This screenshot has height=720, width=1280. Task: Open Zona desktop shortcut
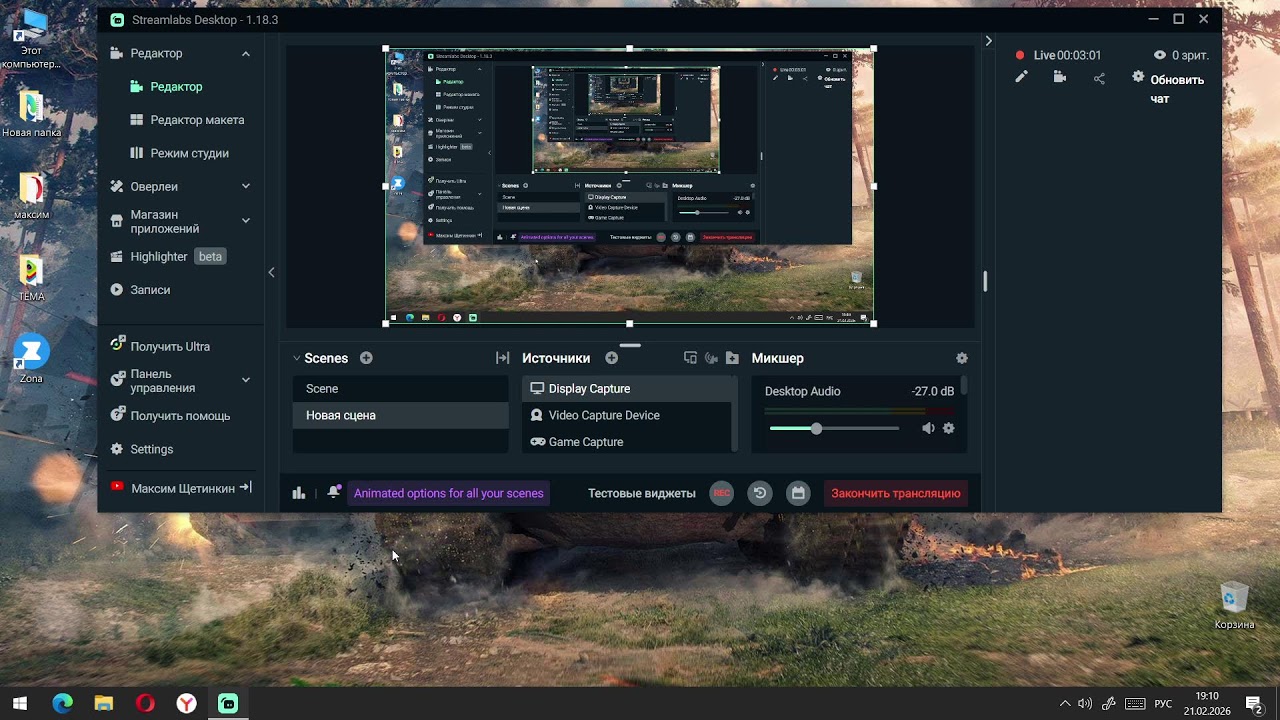click(x=31, y=359)
